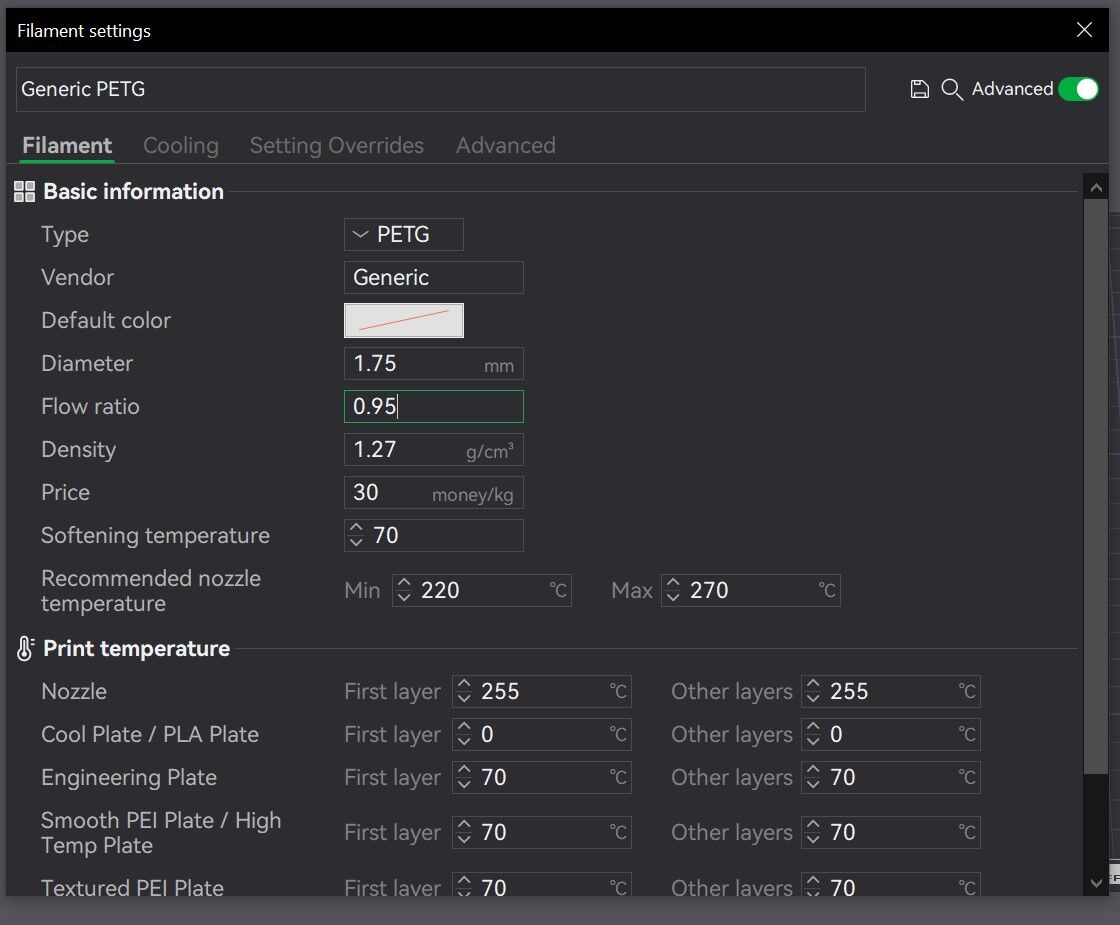1120x925 pixels.
Task: Expand the filament Type dropdown showing PETG
Action: (x=404, y=234)
